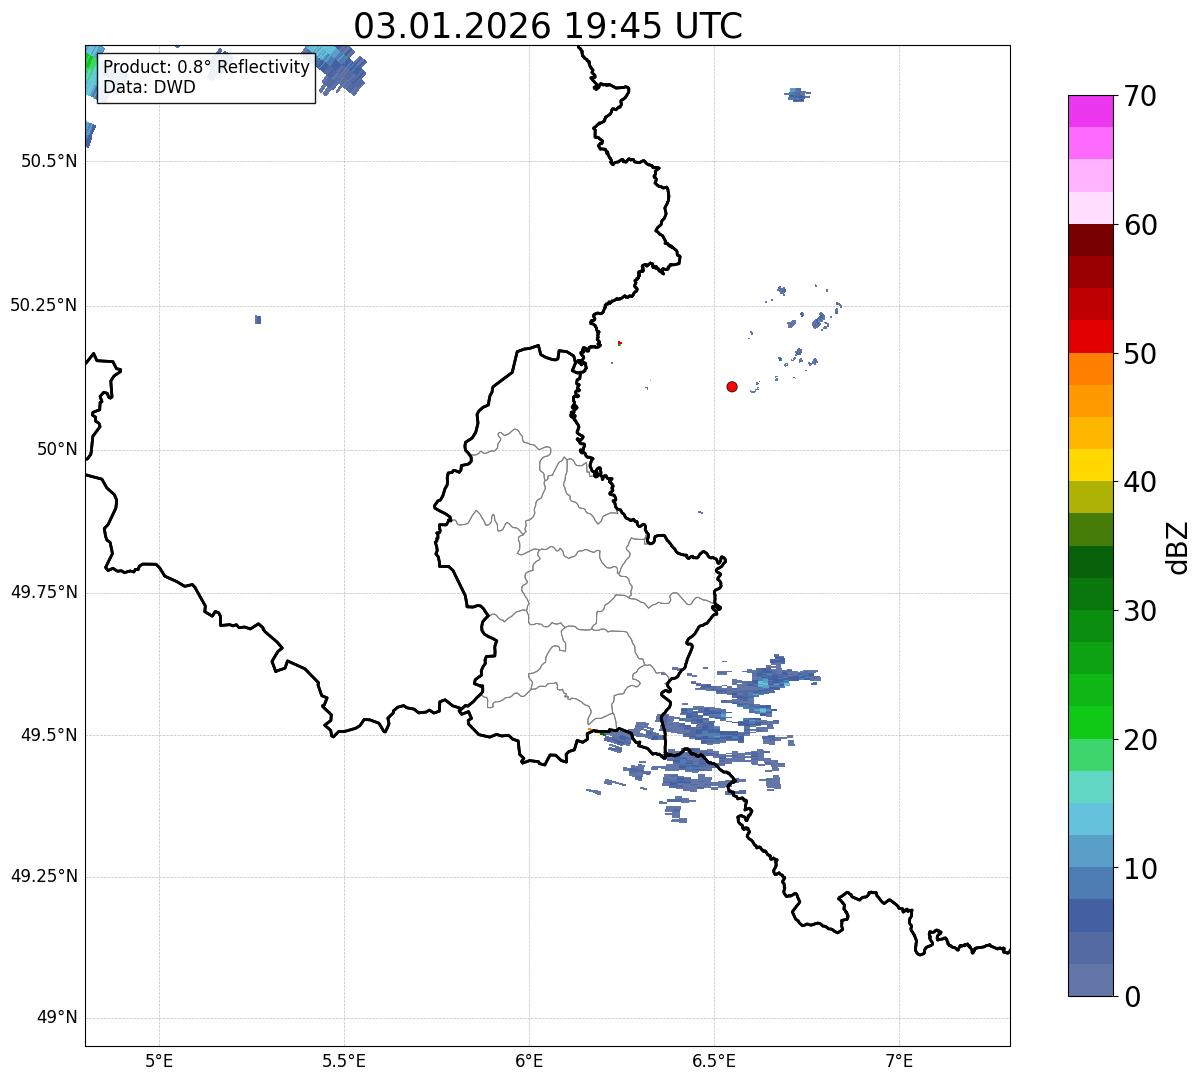Pick the olive-yellow segment just below 40

tap(1091, 497)
